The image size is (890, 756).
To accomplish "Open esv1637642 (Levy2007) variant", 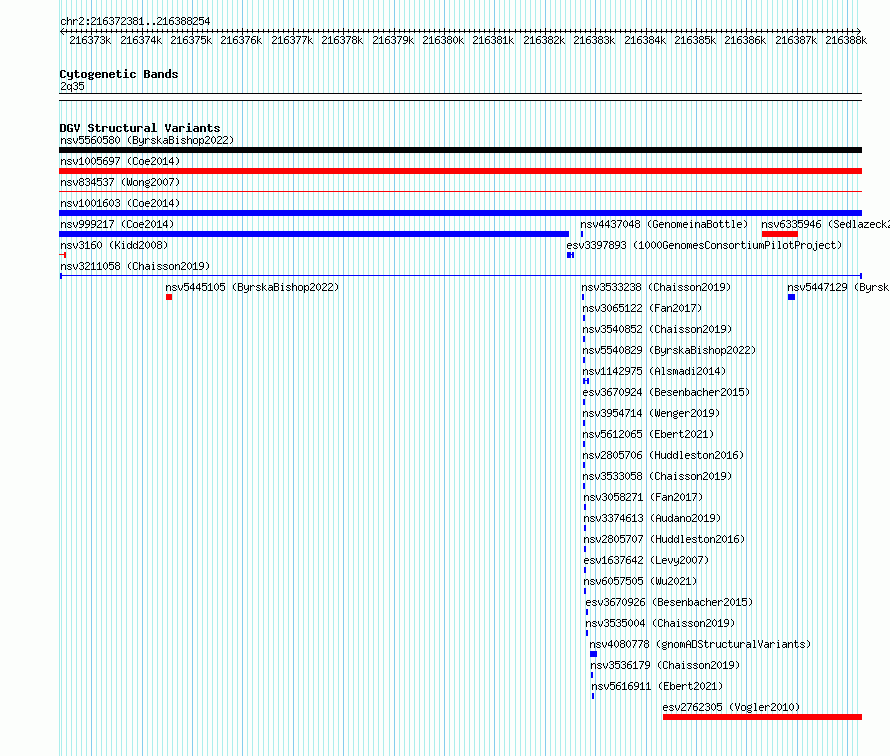I will pos(646,560).
